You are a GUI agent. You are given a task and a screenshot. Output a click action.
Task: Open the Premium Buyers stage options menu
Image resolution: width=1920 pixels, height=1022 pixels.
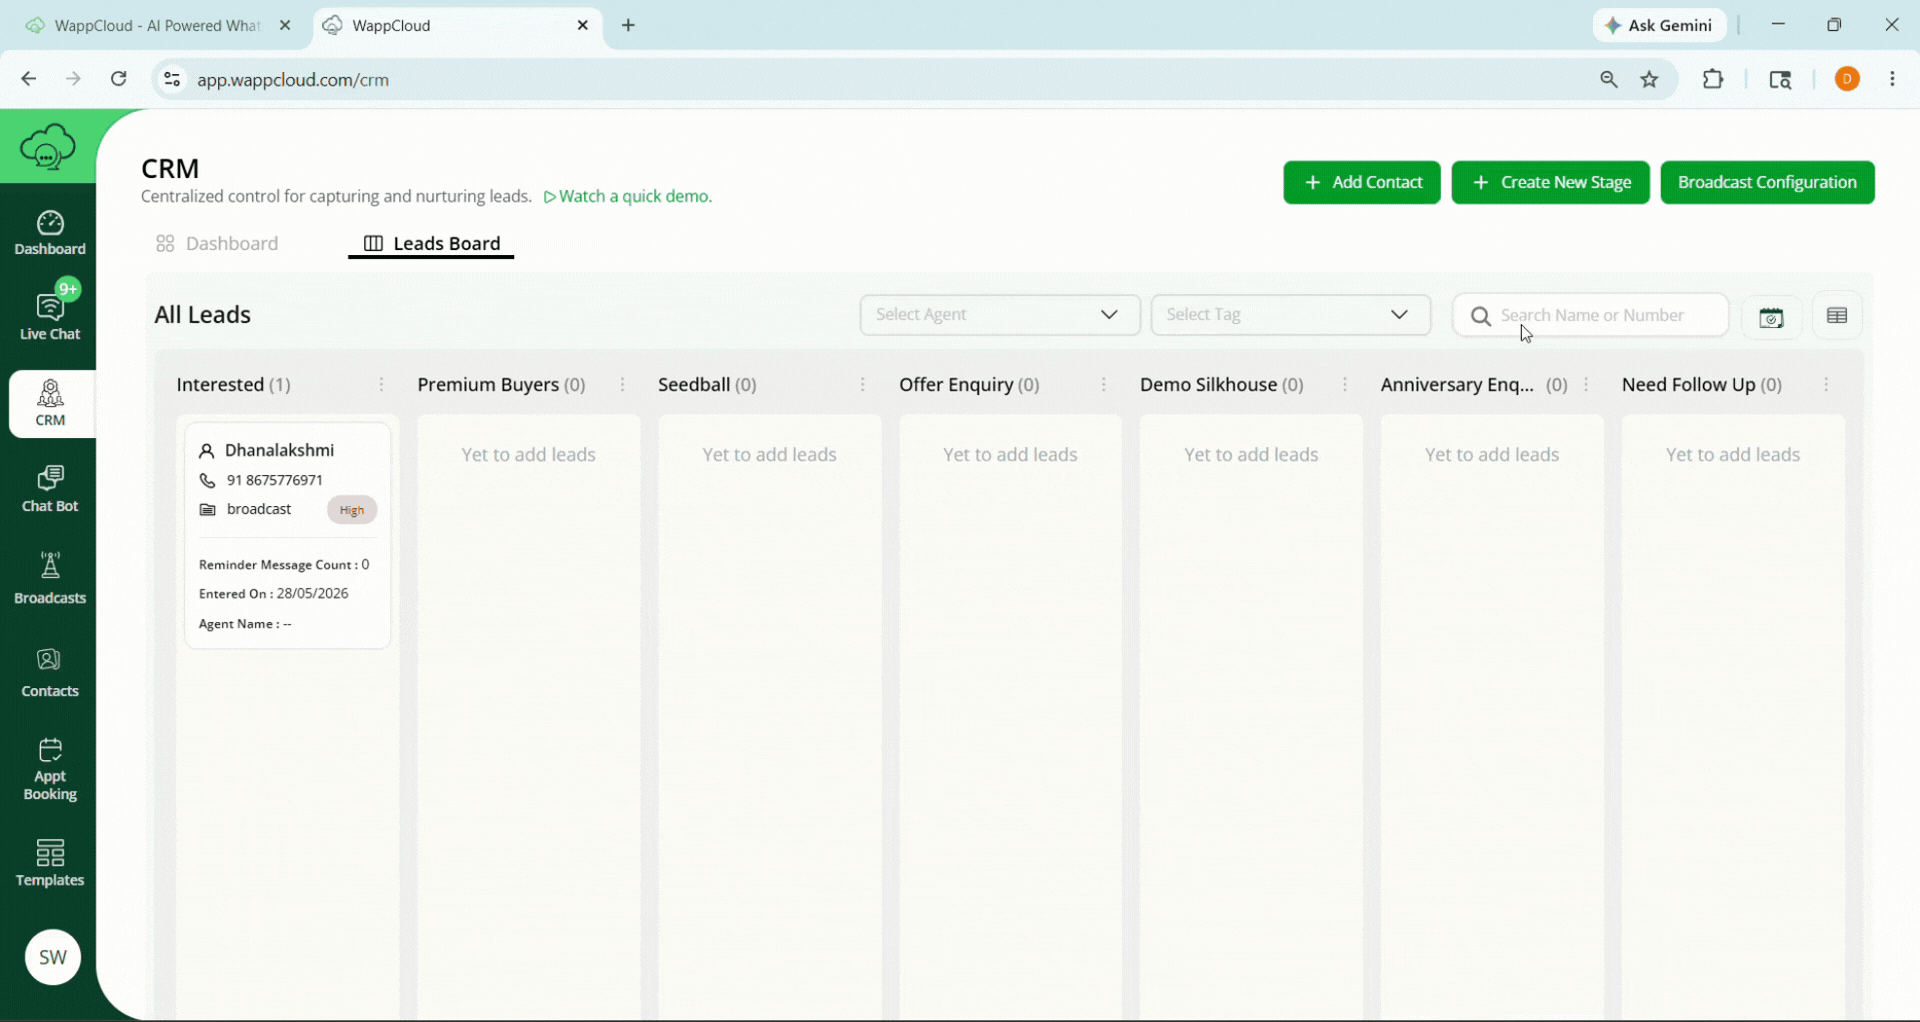point(622,385)
